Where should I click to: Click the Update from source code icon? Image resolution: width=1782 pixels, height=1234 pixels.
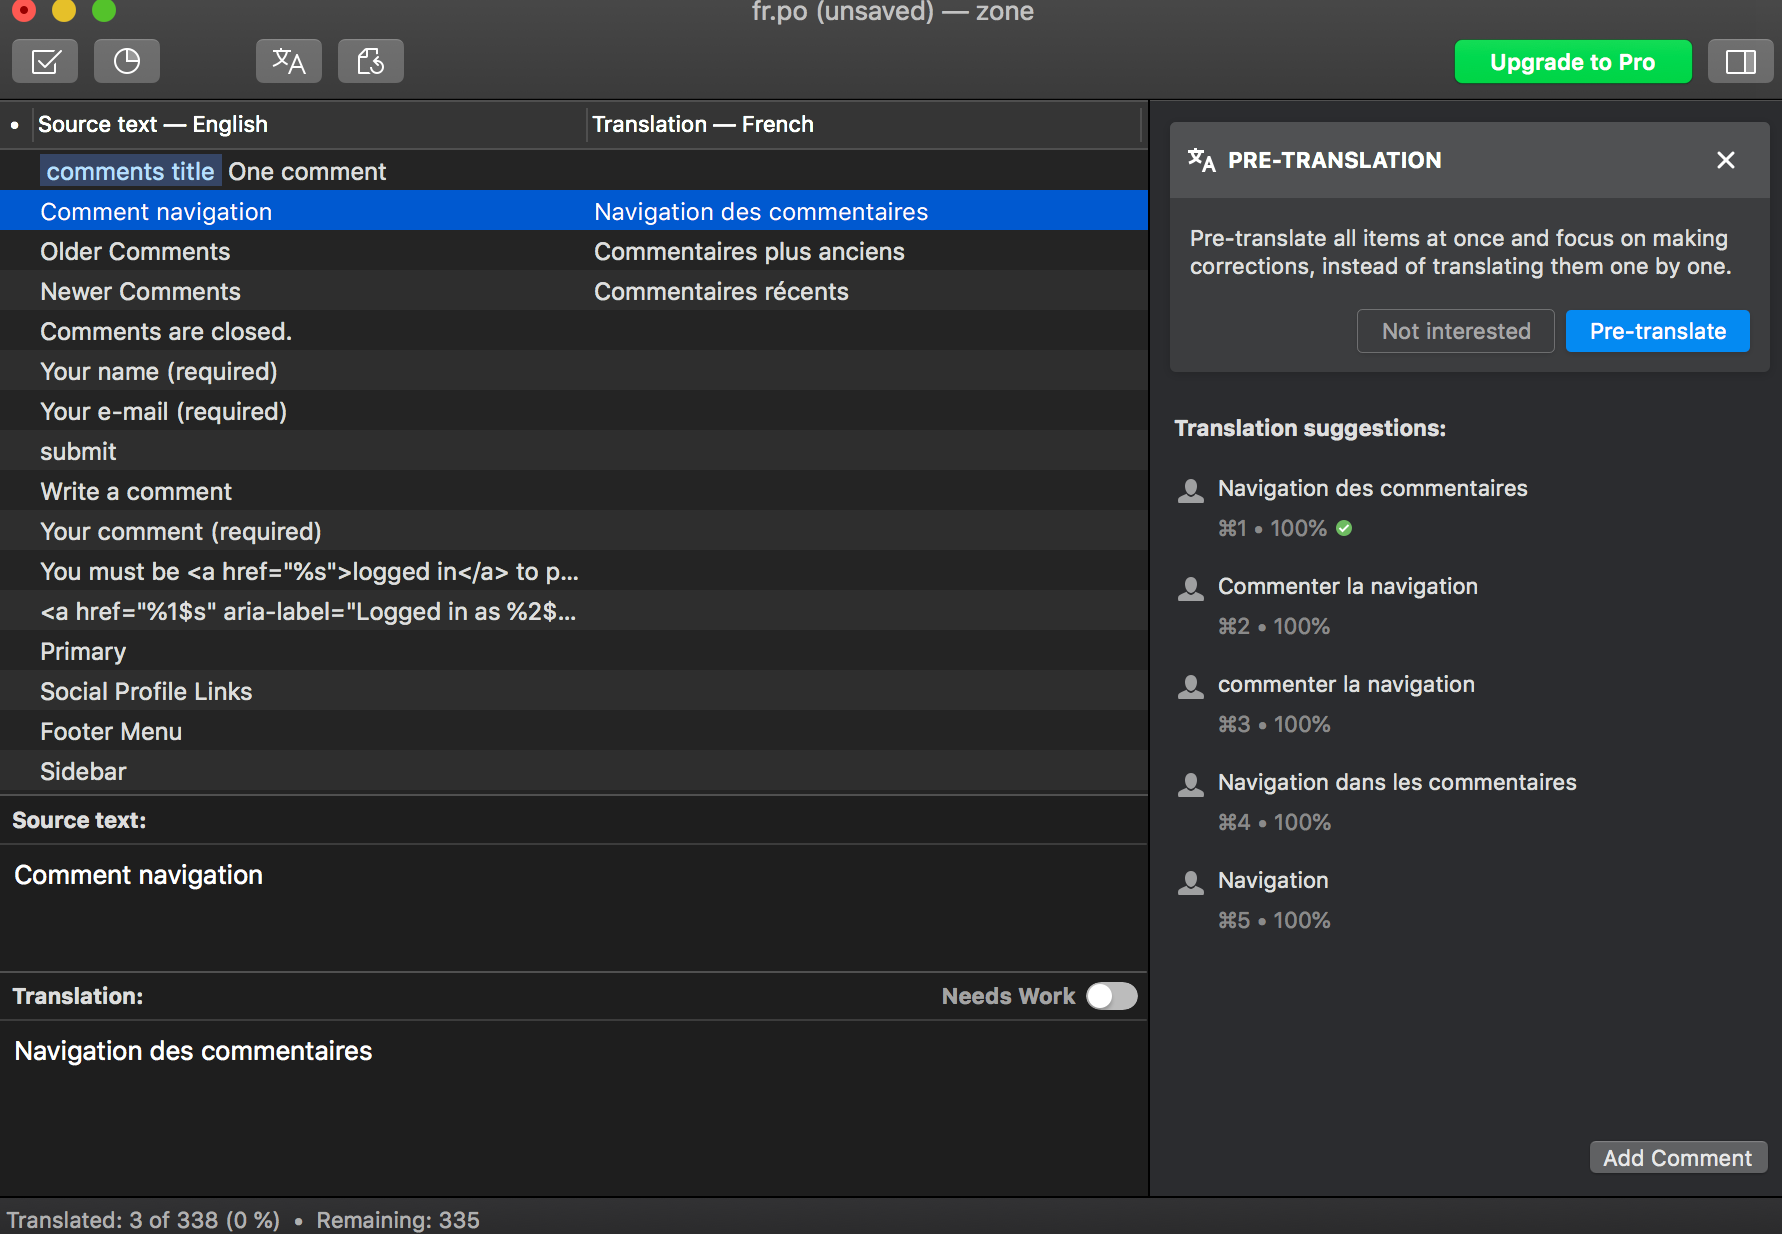coord(370,62)
